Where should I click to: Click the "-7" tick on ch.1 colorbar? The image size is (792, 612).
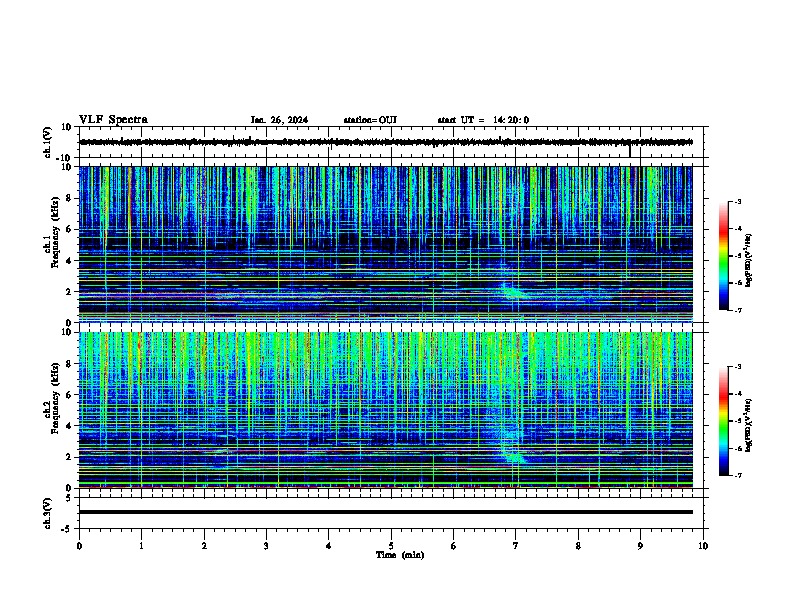738,310
